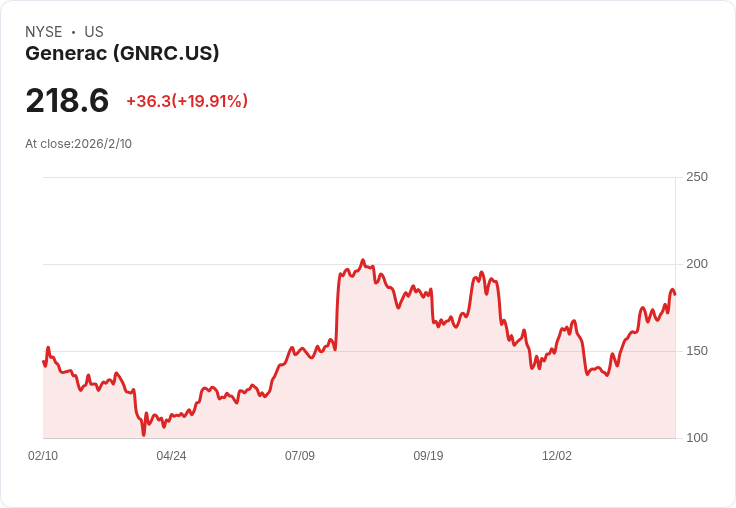The width and height of the screenshot is (736, 508).
Task: Click the 250 y-axis label
Action: point(697,177)
